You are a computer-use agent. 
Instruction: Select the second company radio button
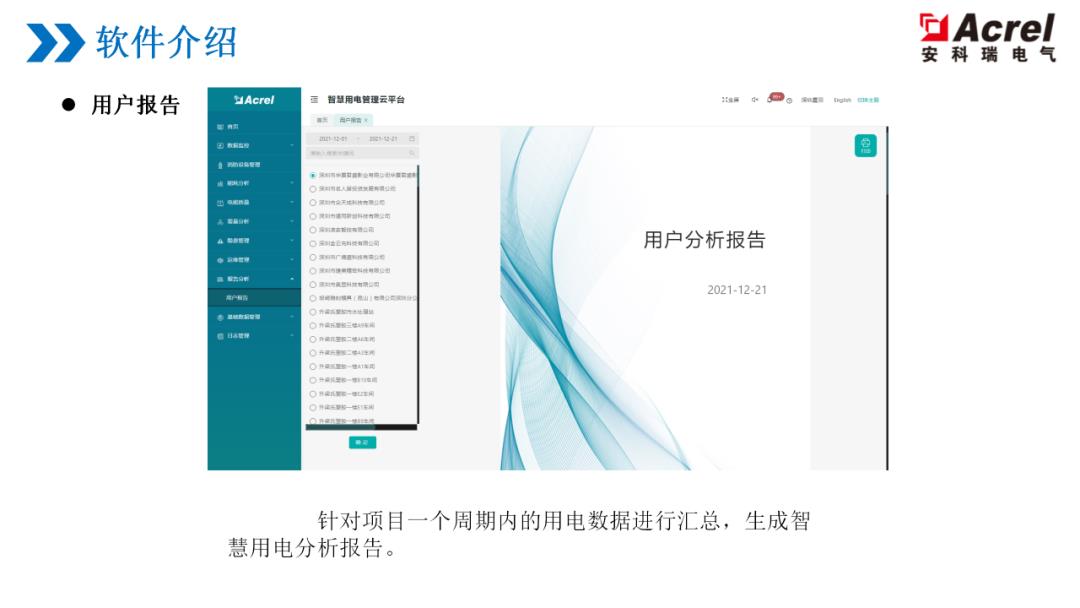coord(313,188)
